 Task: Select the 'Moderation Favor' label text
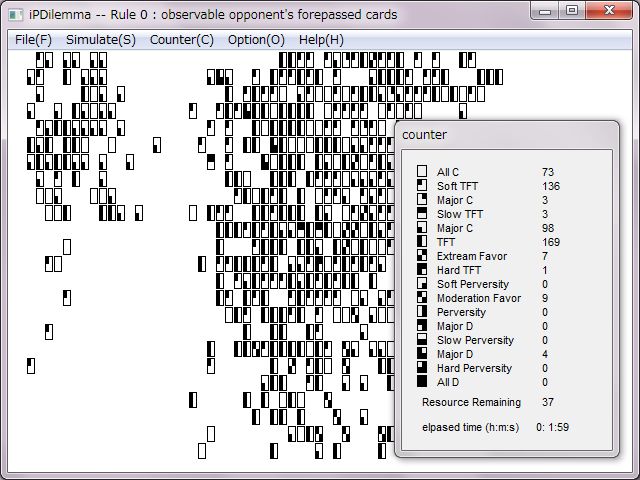click(479, 298)
